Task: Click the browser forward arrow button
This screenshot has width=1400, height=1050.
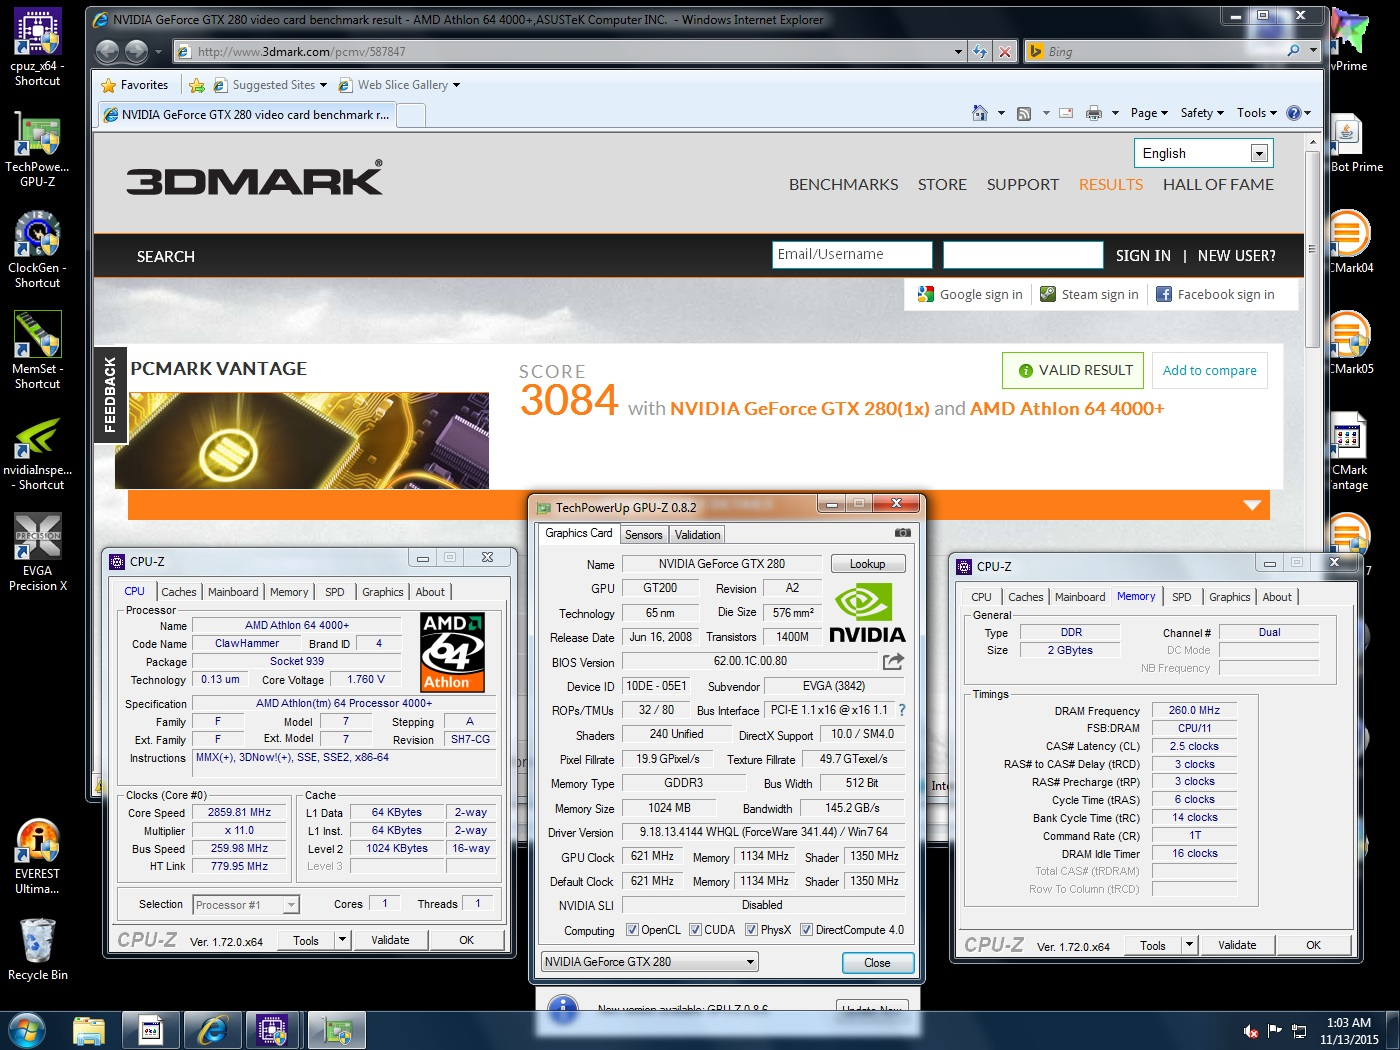Action: [x=137, y=51]
